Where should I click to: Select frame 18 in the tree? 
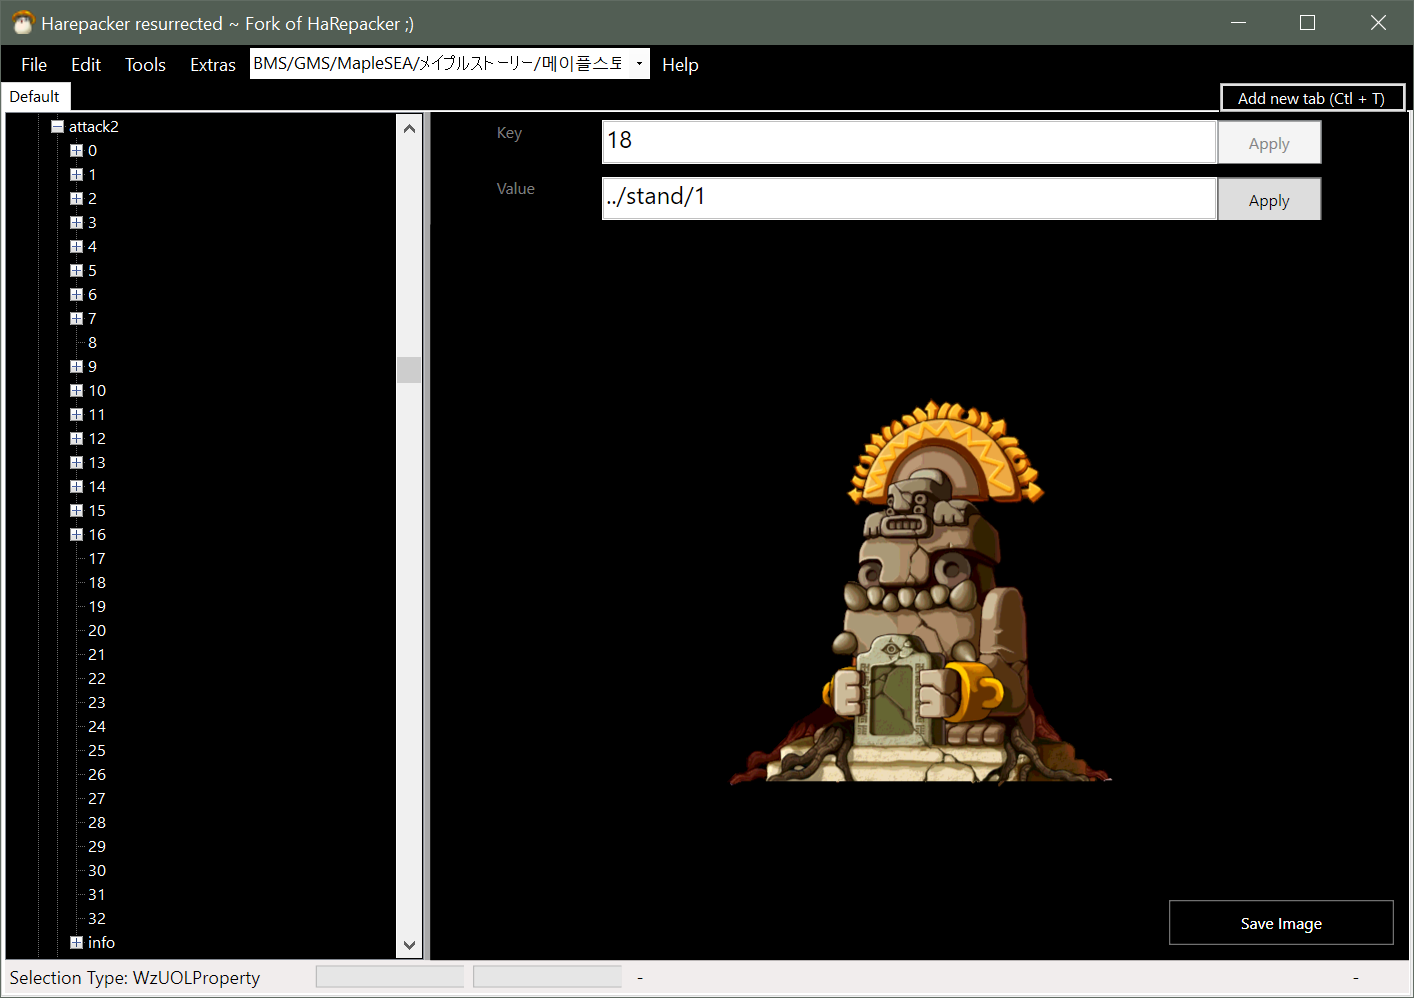coord(97,582)
